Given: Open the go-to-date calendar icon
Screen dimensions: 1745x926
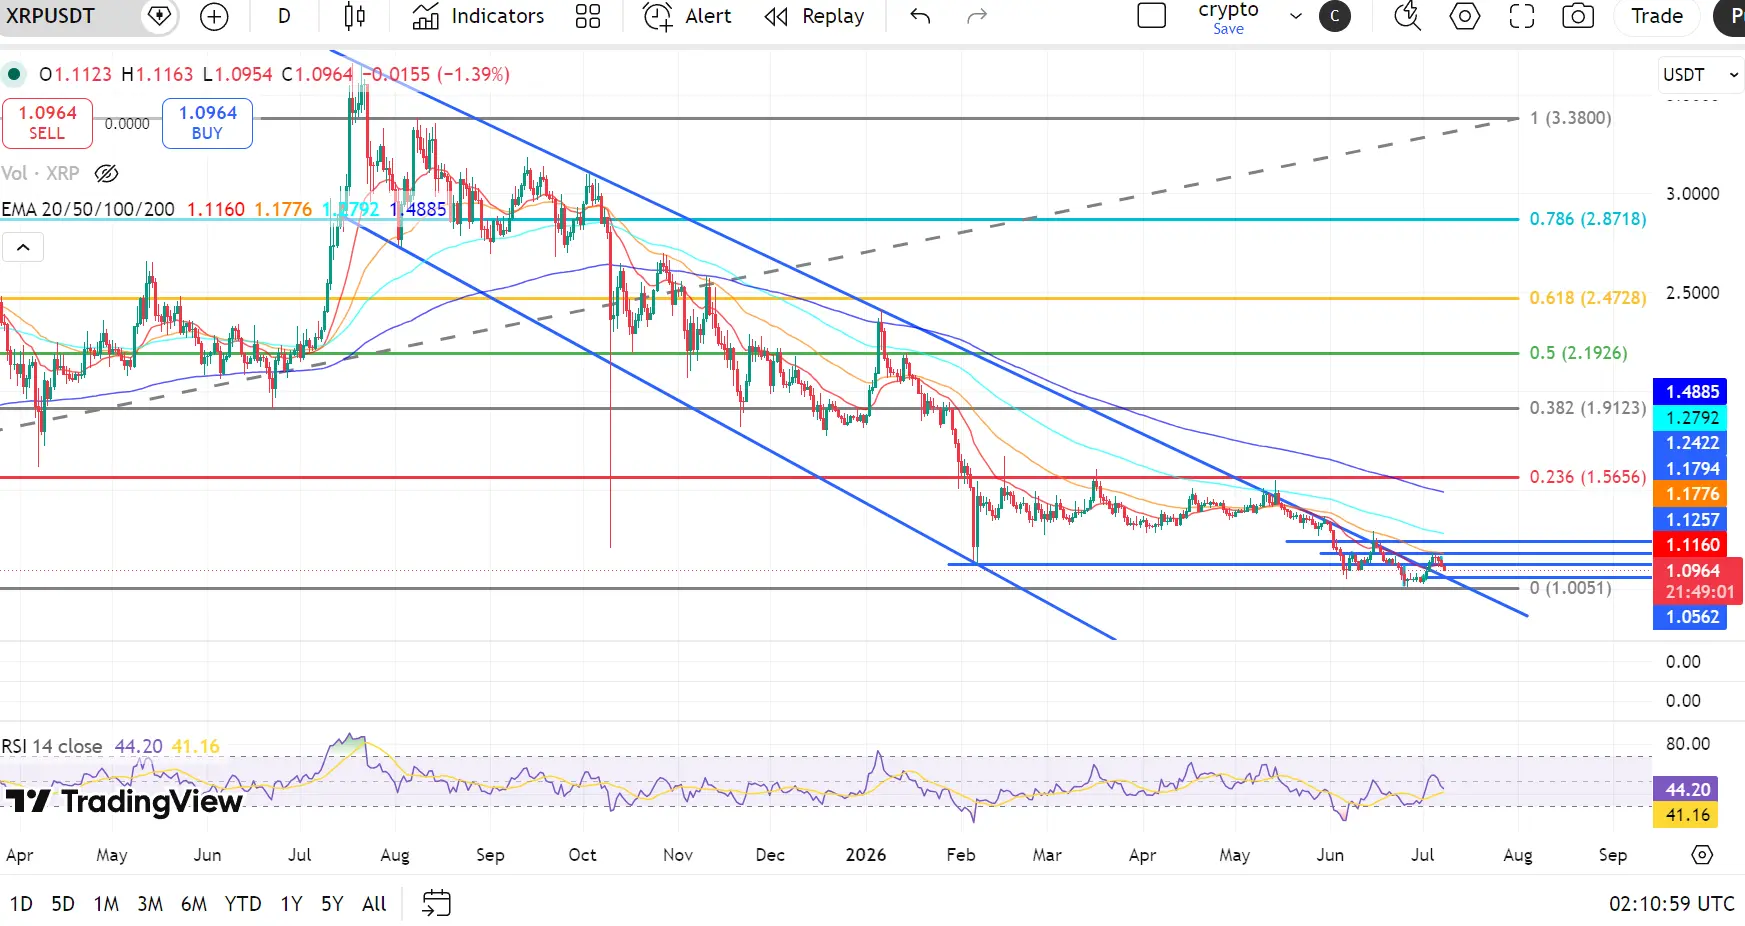Looking at the screenshot, I should [x=436, y=904].
